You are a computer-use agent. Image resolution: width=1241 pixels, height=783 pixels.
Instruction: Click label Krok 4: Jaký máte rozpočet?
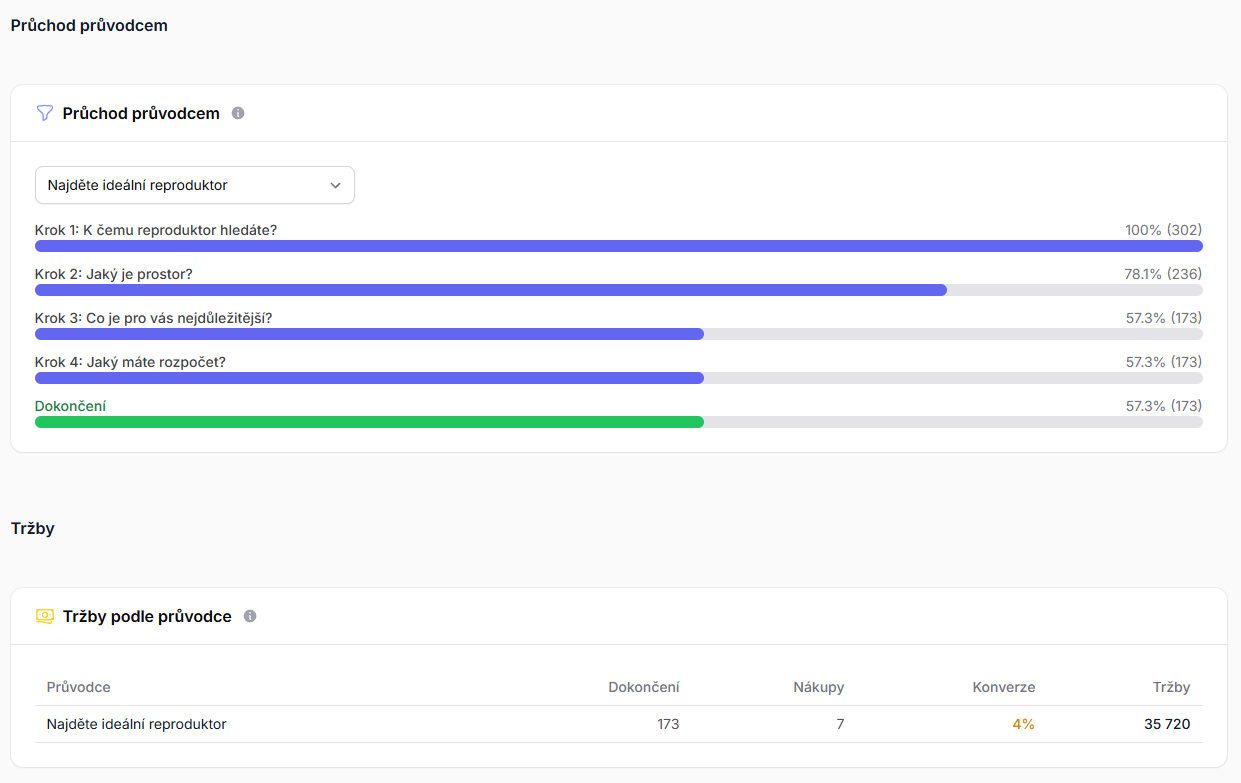tap(131, 362)
